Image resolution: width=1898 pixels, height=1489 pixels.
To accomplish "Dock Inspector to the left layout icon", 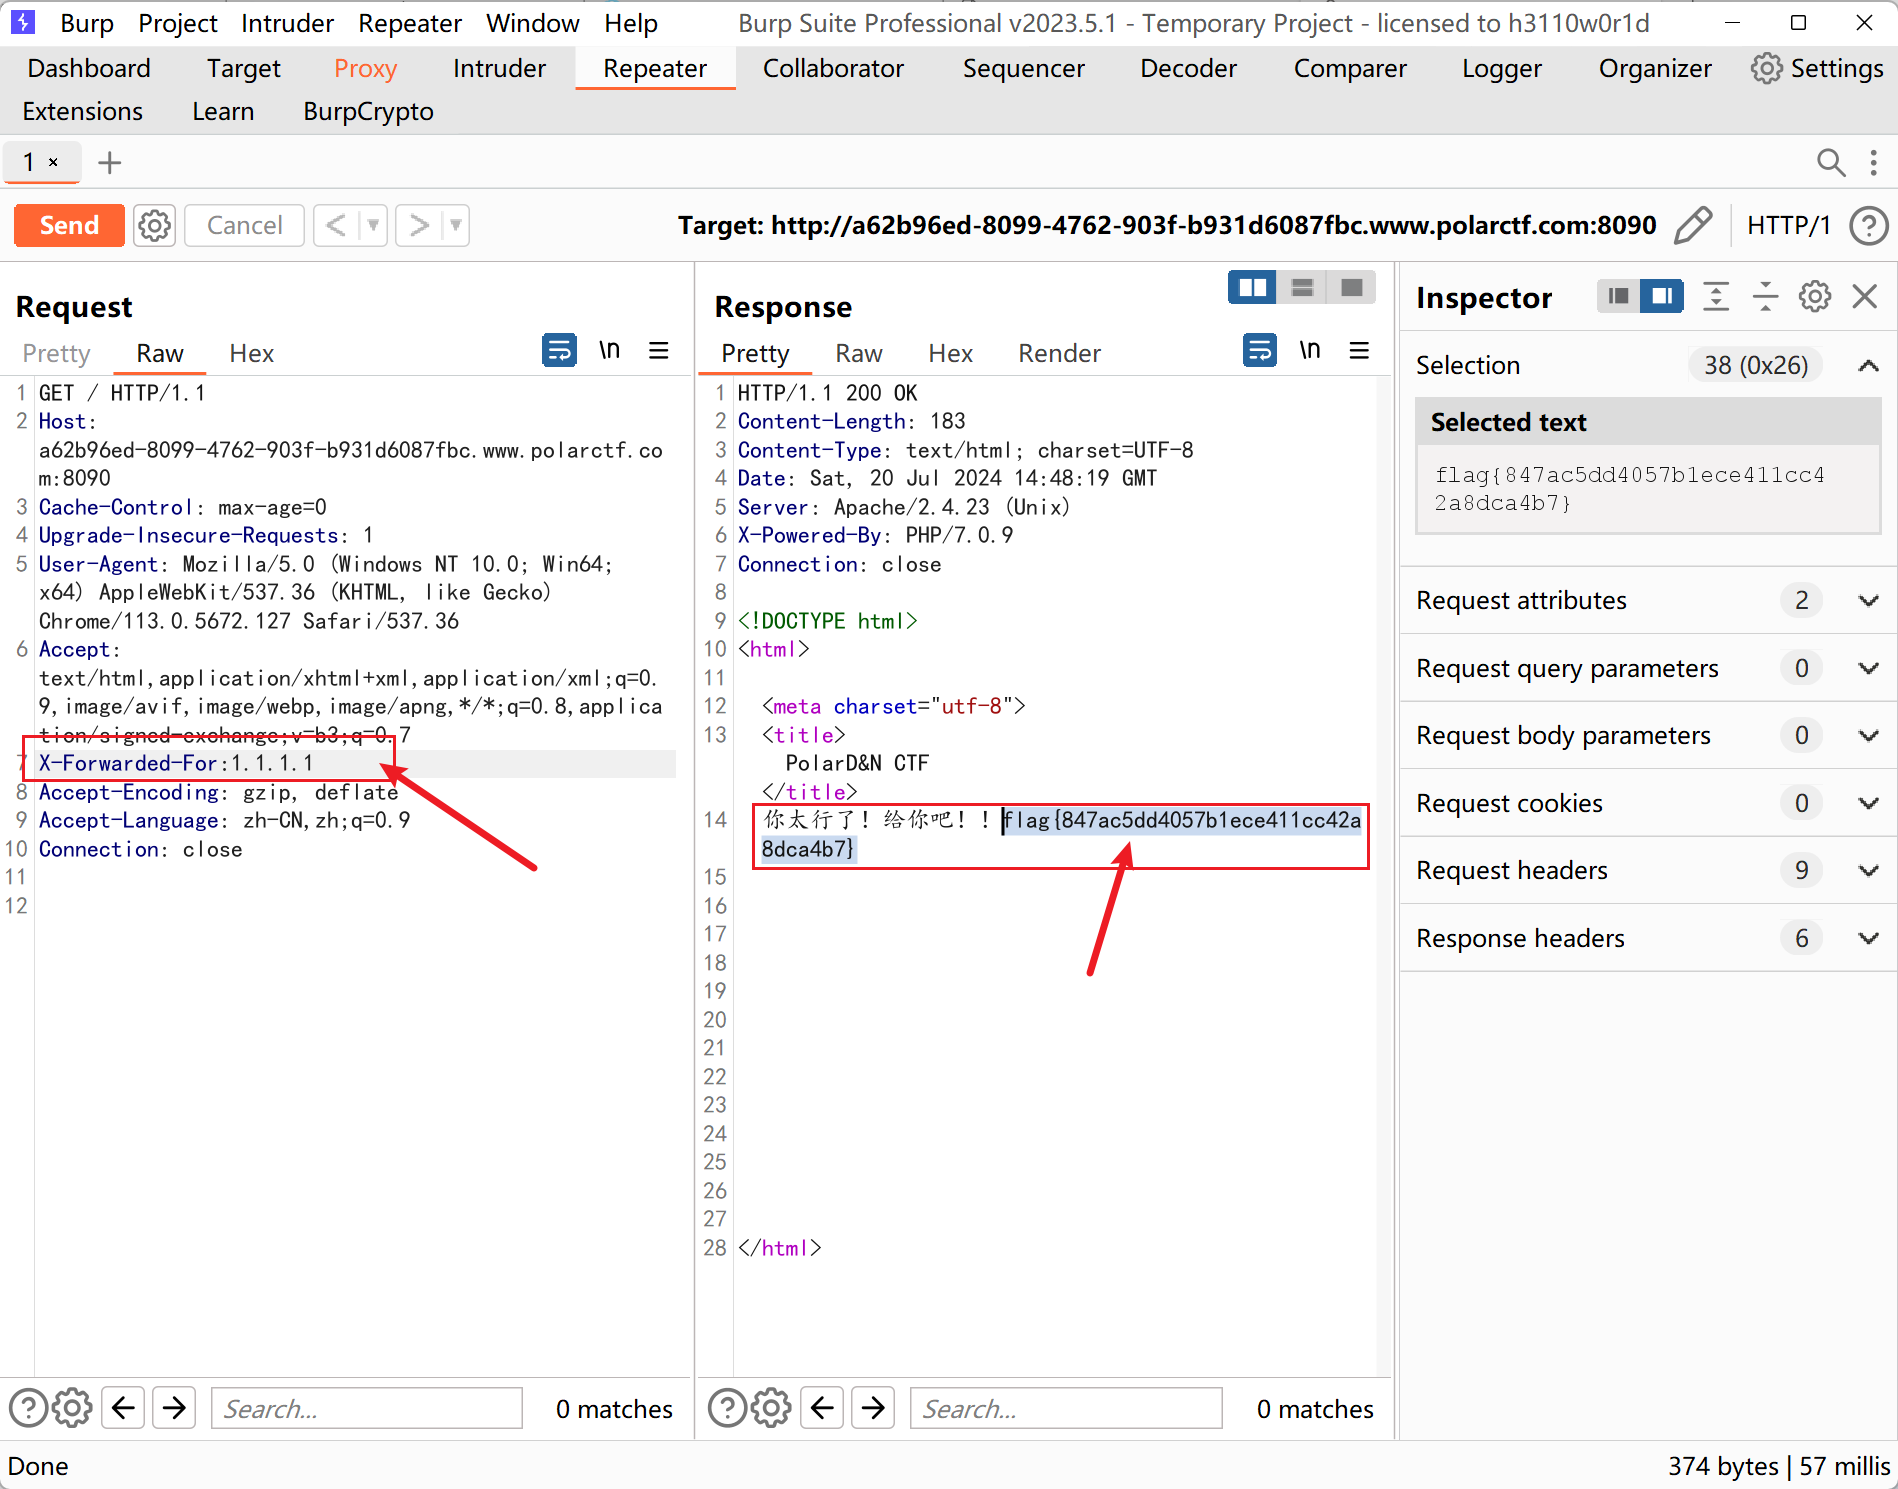I will tap(1618, 296).
